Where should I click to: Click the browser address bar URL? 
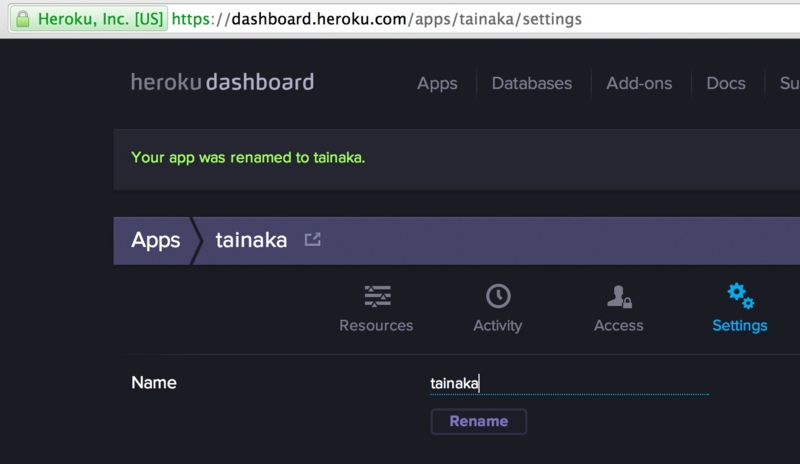377,19
